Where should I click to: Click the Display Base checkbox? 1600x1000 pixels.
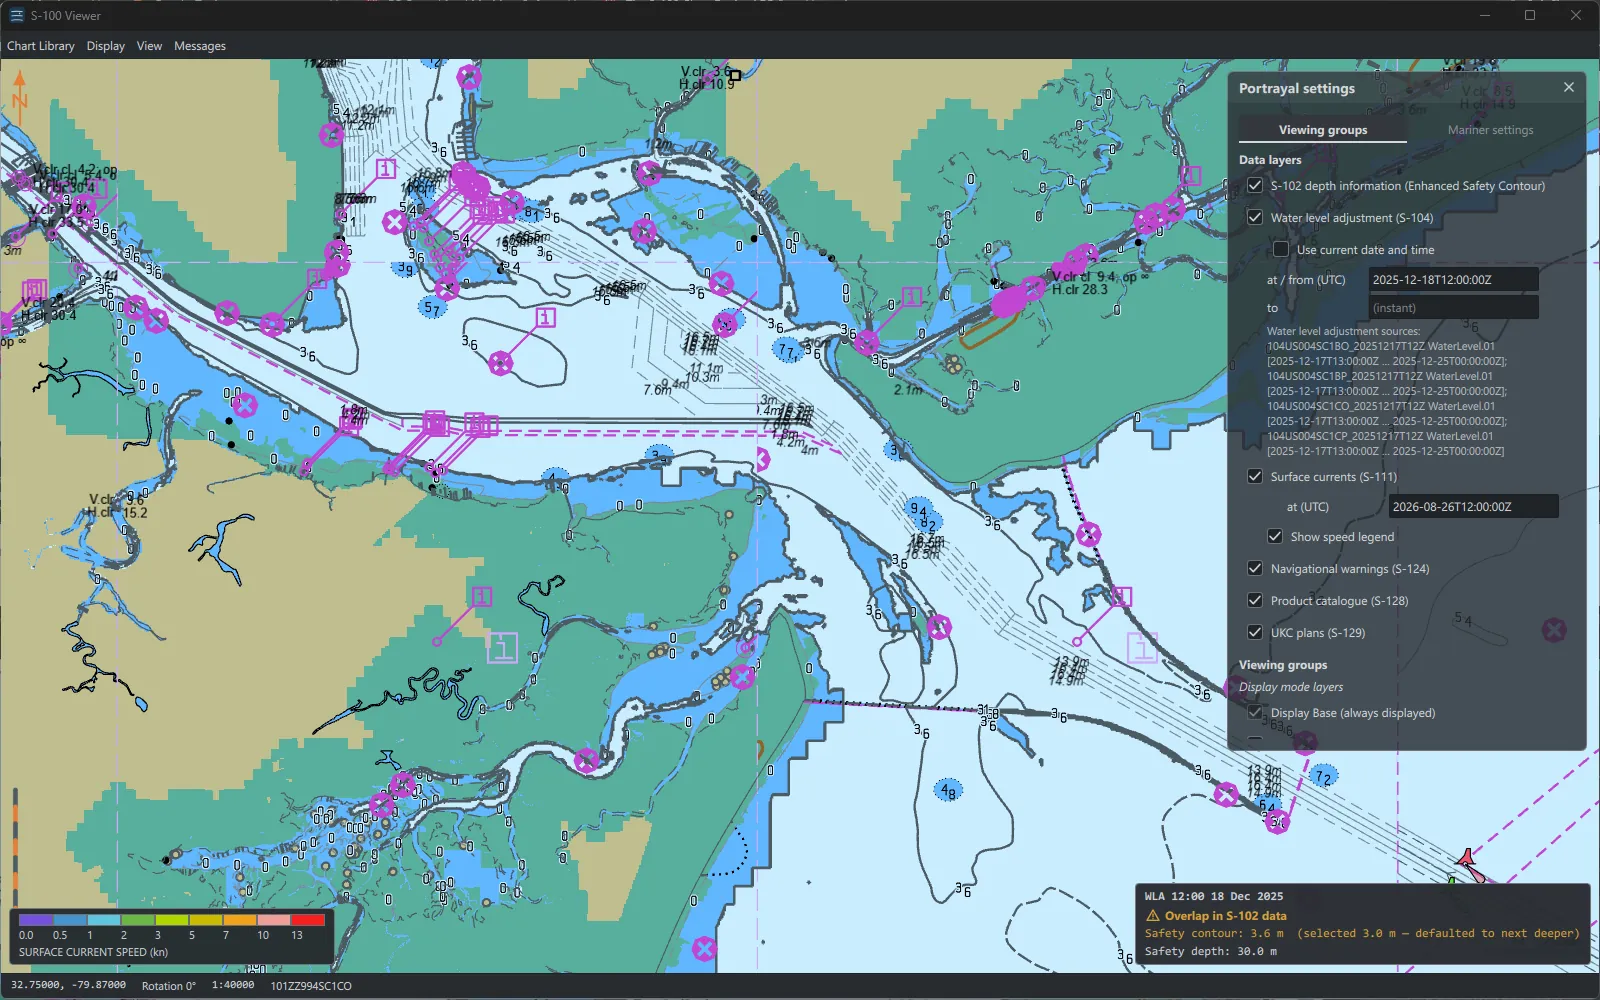point(1255,712)
